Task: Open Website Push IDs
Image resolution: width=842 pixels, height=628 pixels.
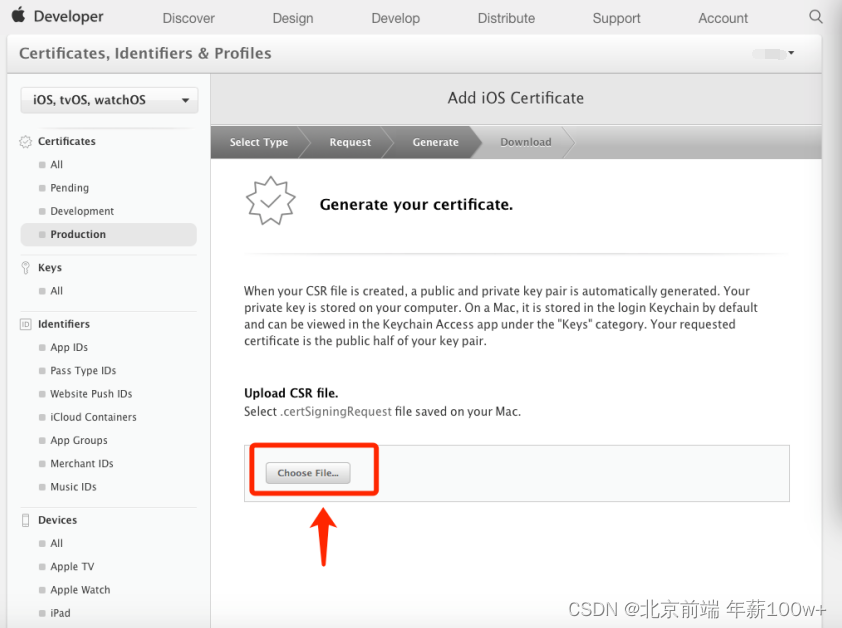Action: [91, 394]
